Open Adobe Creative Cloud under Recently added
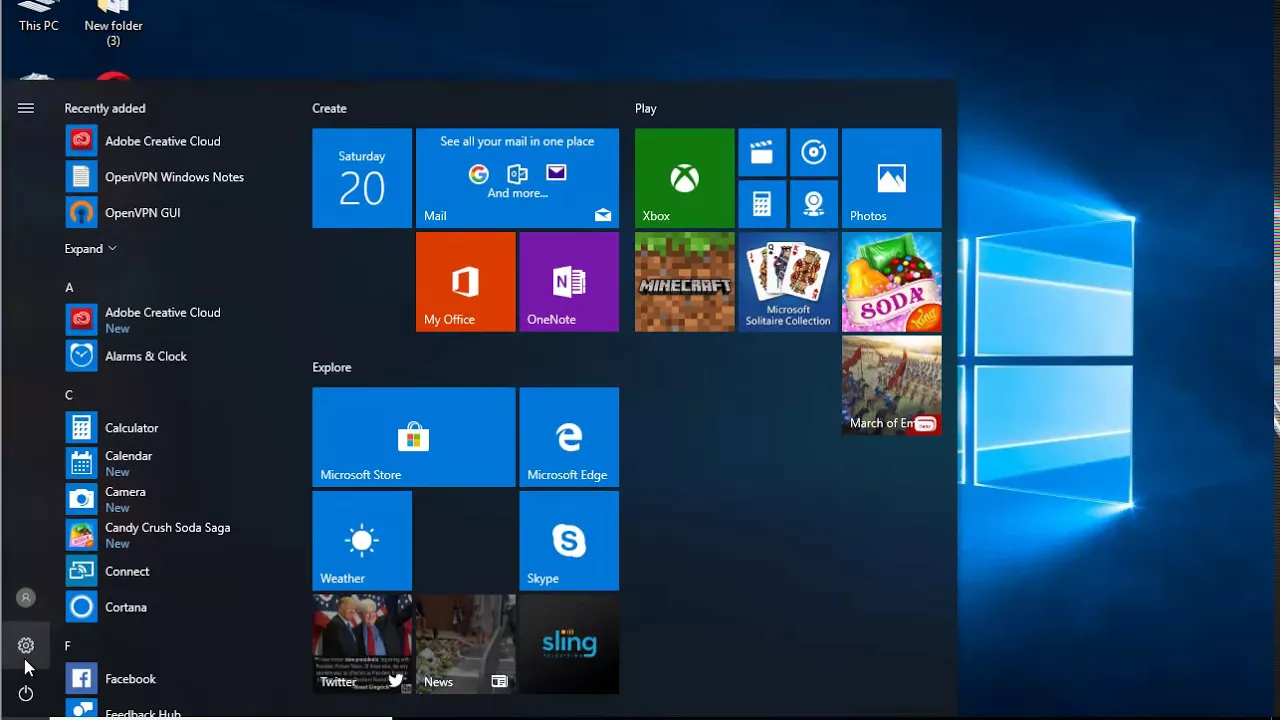This screenshot has height=720, width=1280. tap(180, 141)
